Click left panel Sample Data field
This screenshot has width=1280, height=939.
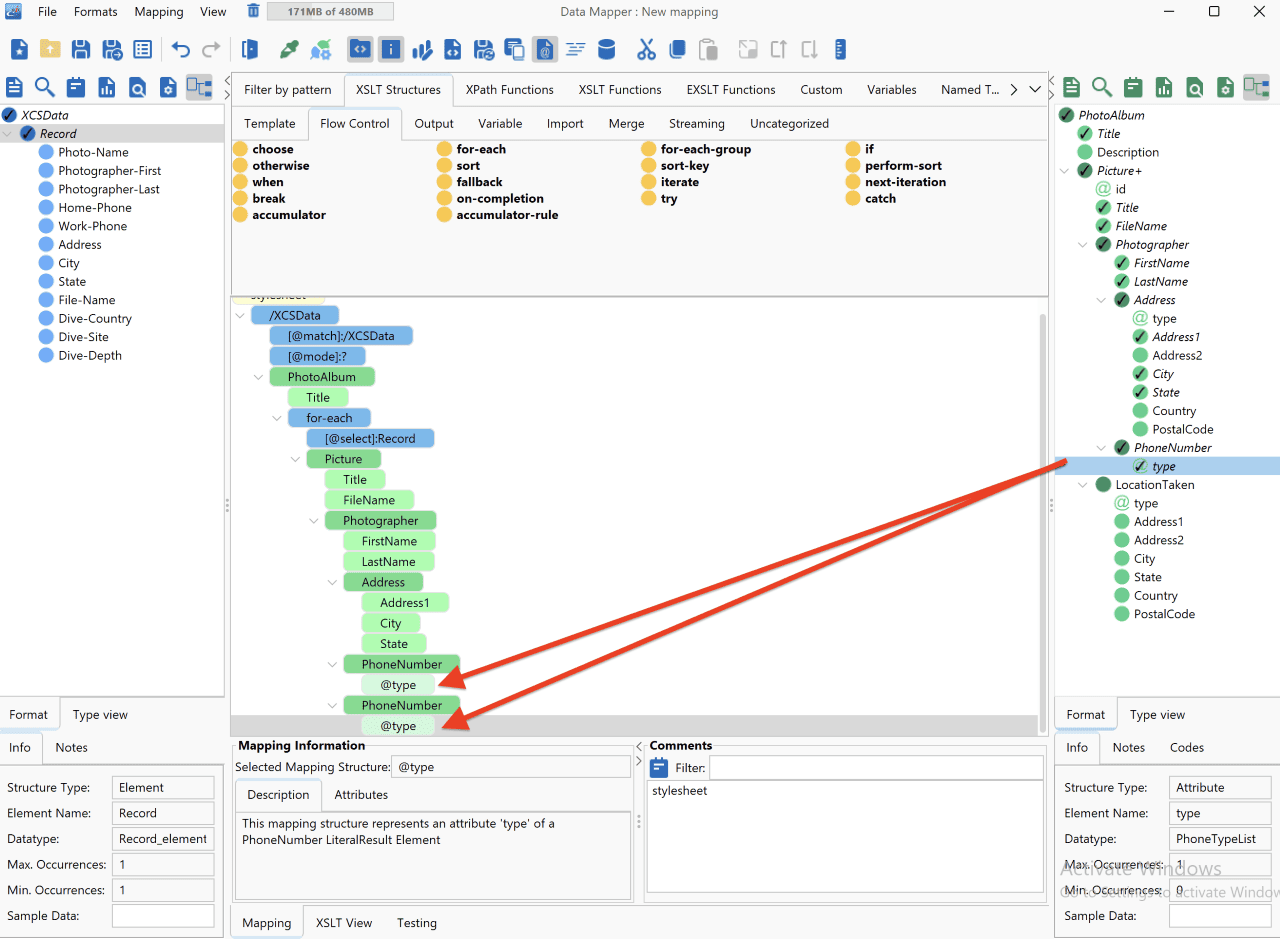click(163, 916)
